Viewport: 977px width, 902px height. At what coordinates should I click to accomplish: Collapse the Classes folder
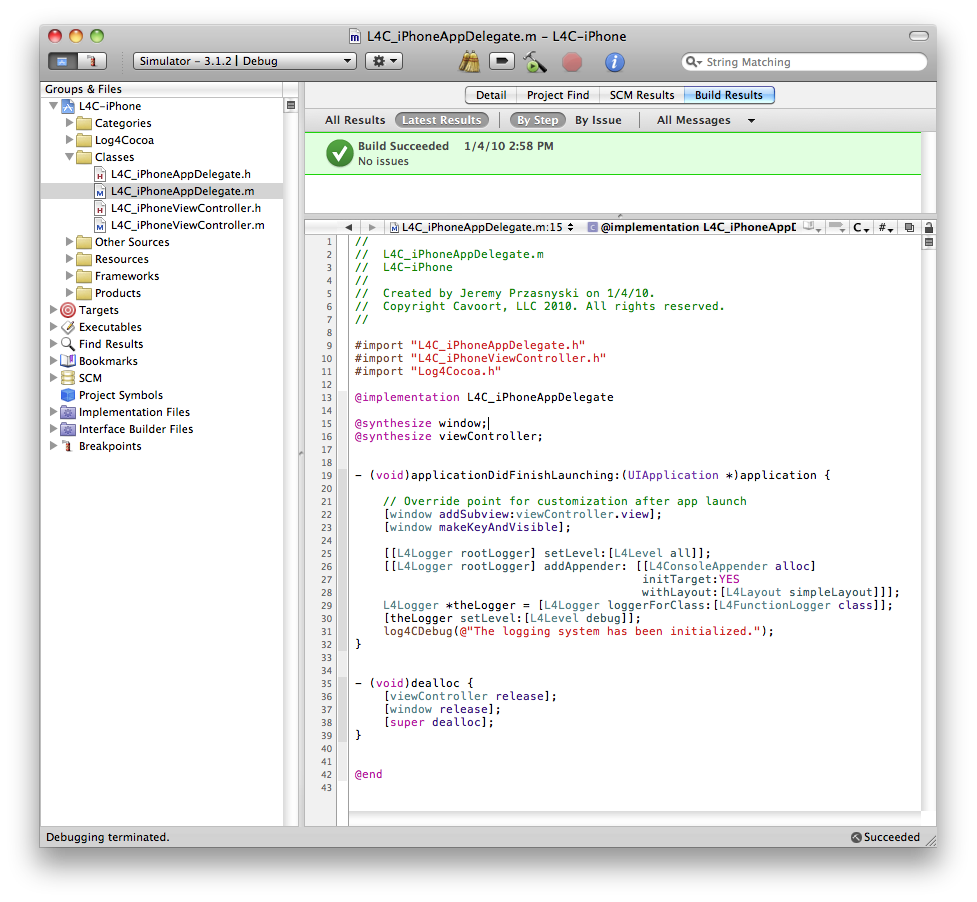coord(70,157)
